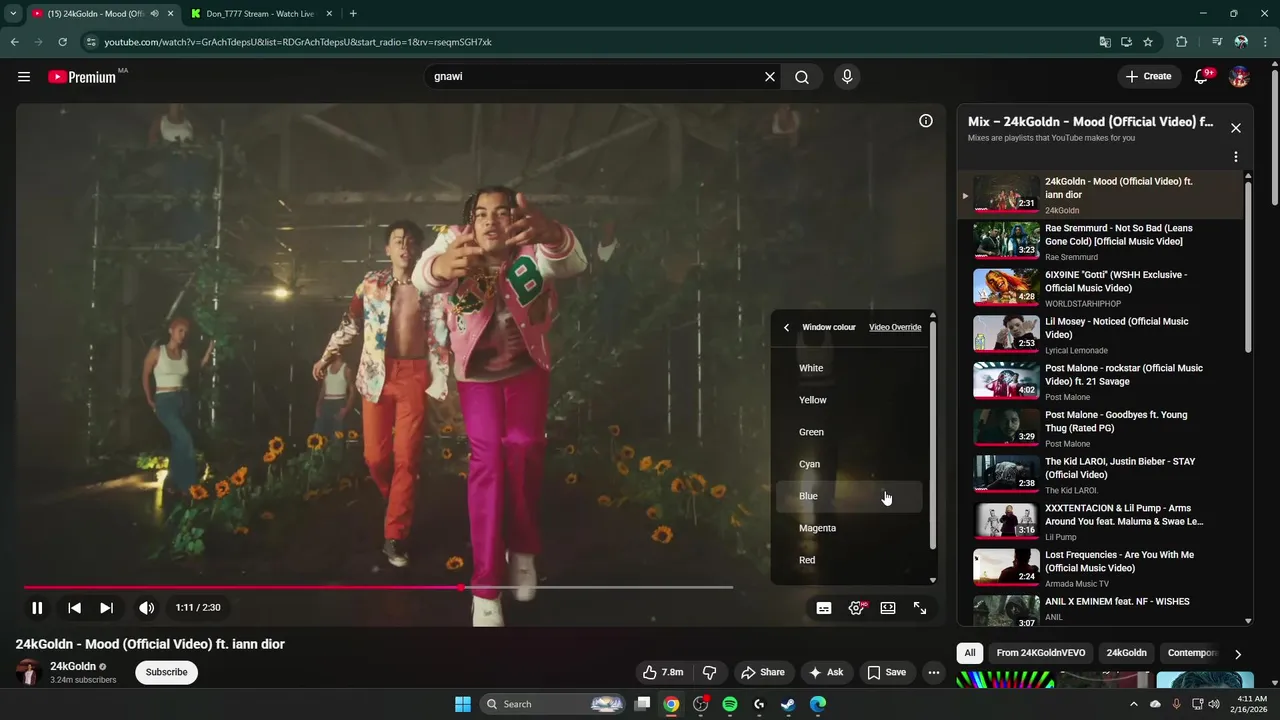
Task: Choose Yellow window colour
Action: pos(849,400)
